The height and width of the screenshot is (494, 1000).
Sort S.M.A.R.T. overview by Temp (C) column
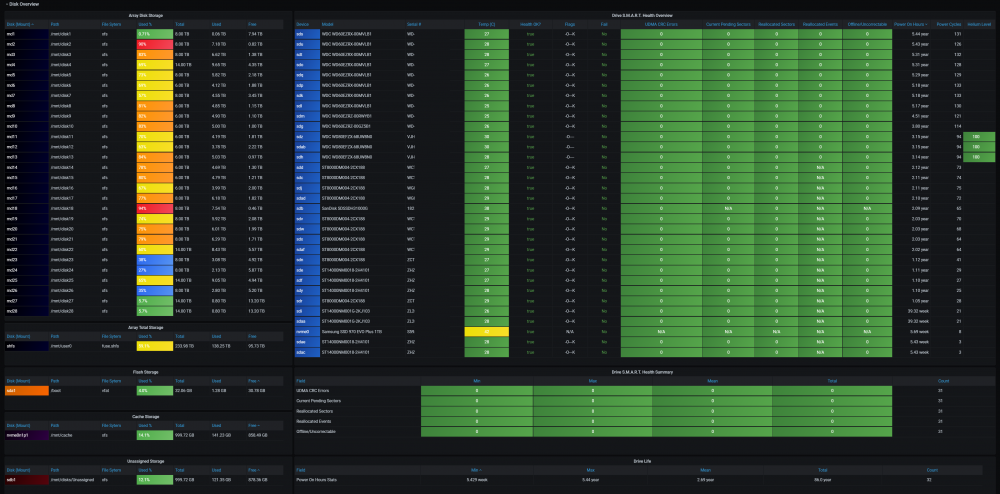pos(487,24)
